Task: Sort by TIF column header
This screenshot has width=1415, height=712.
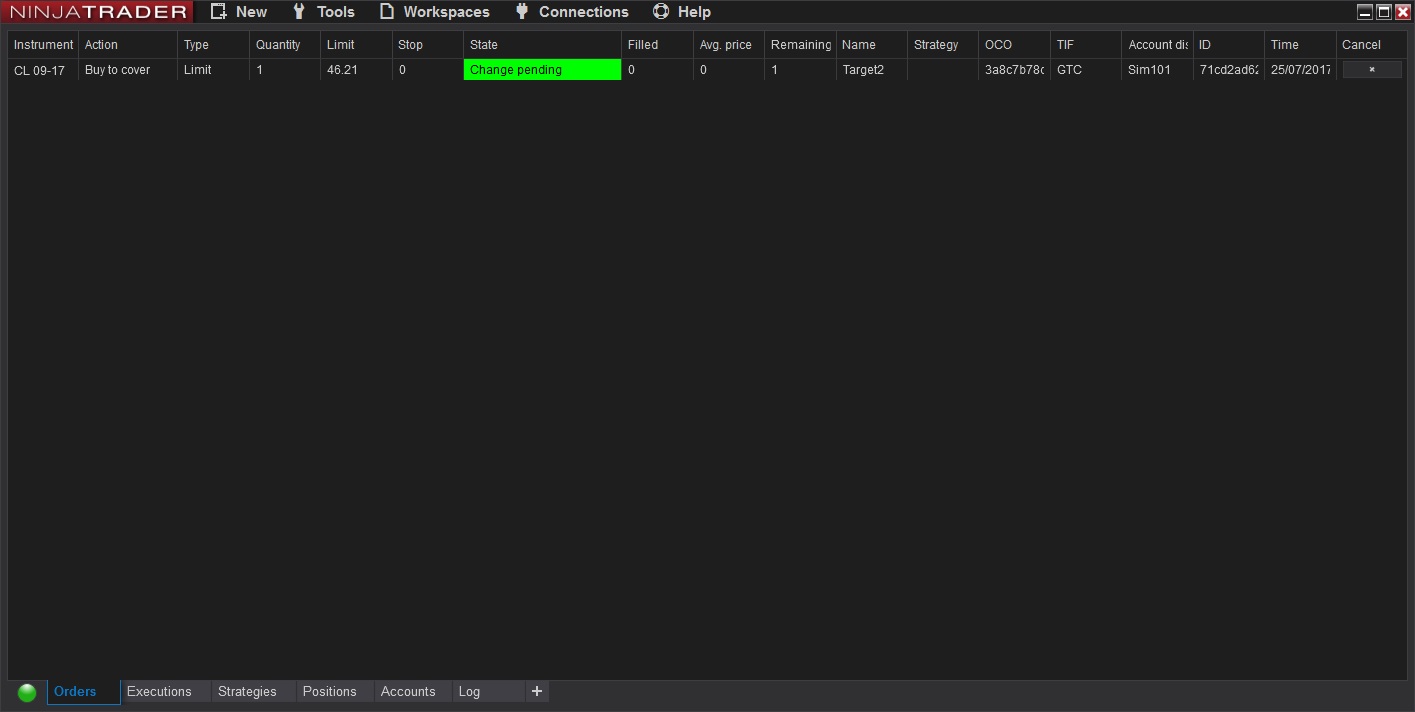Action: tap(1086, 45)
